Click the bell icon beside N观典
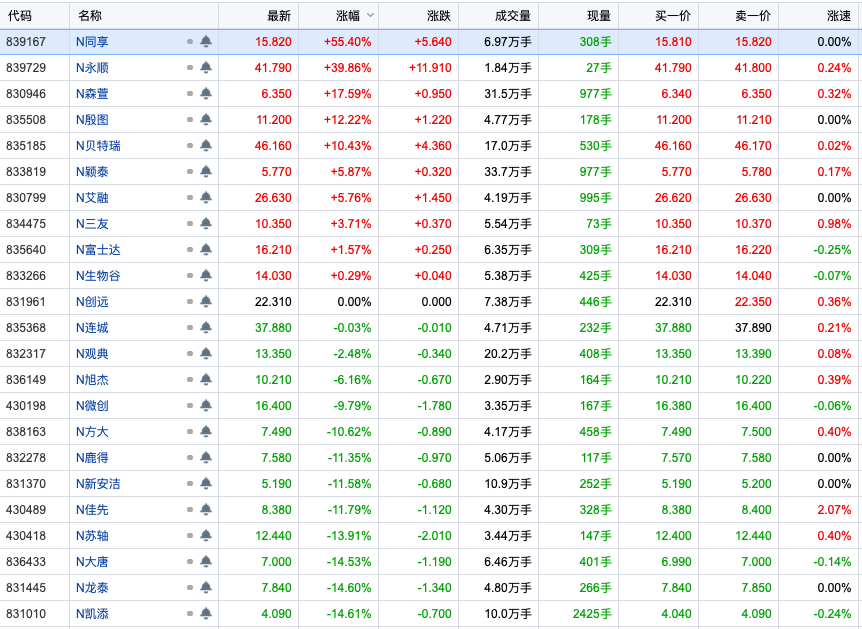 pos(206,354)
